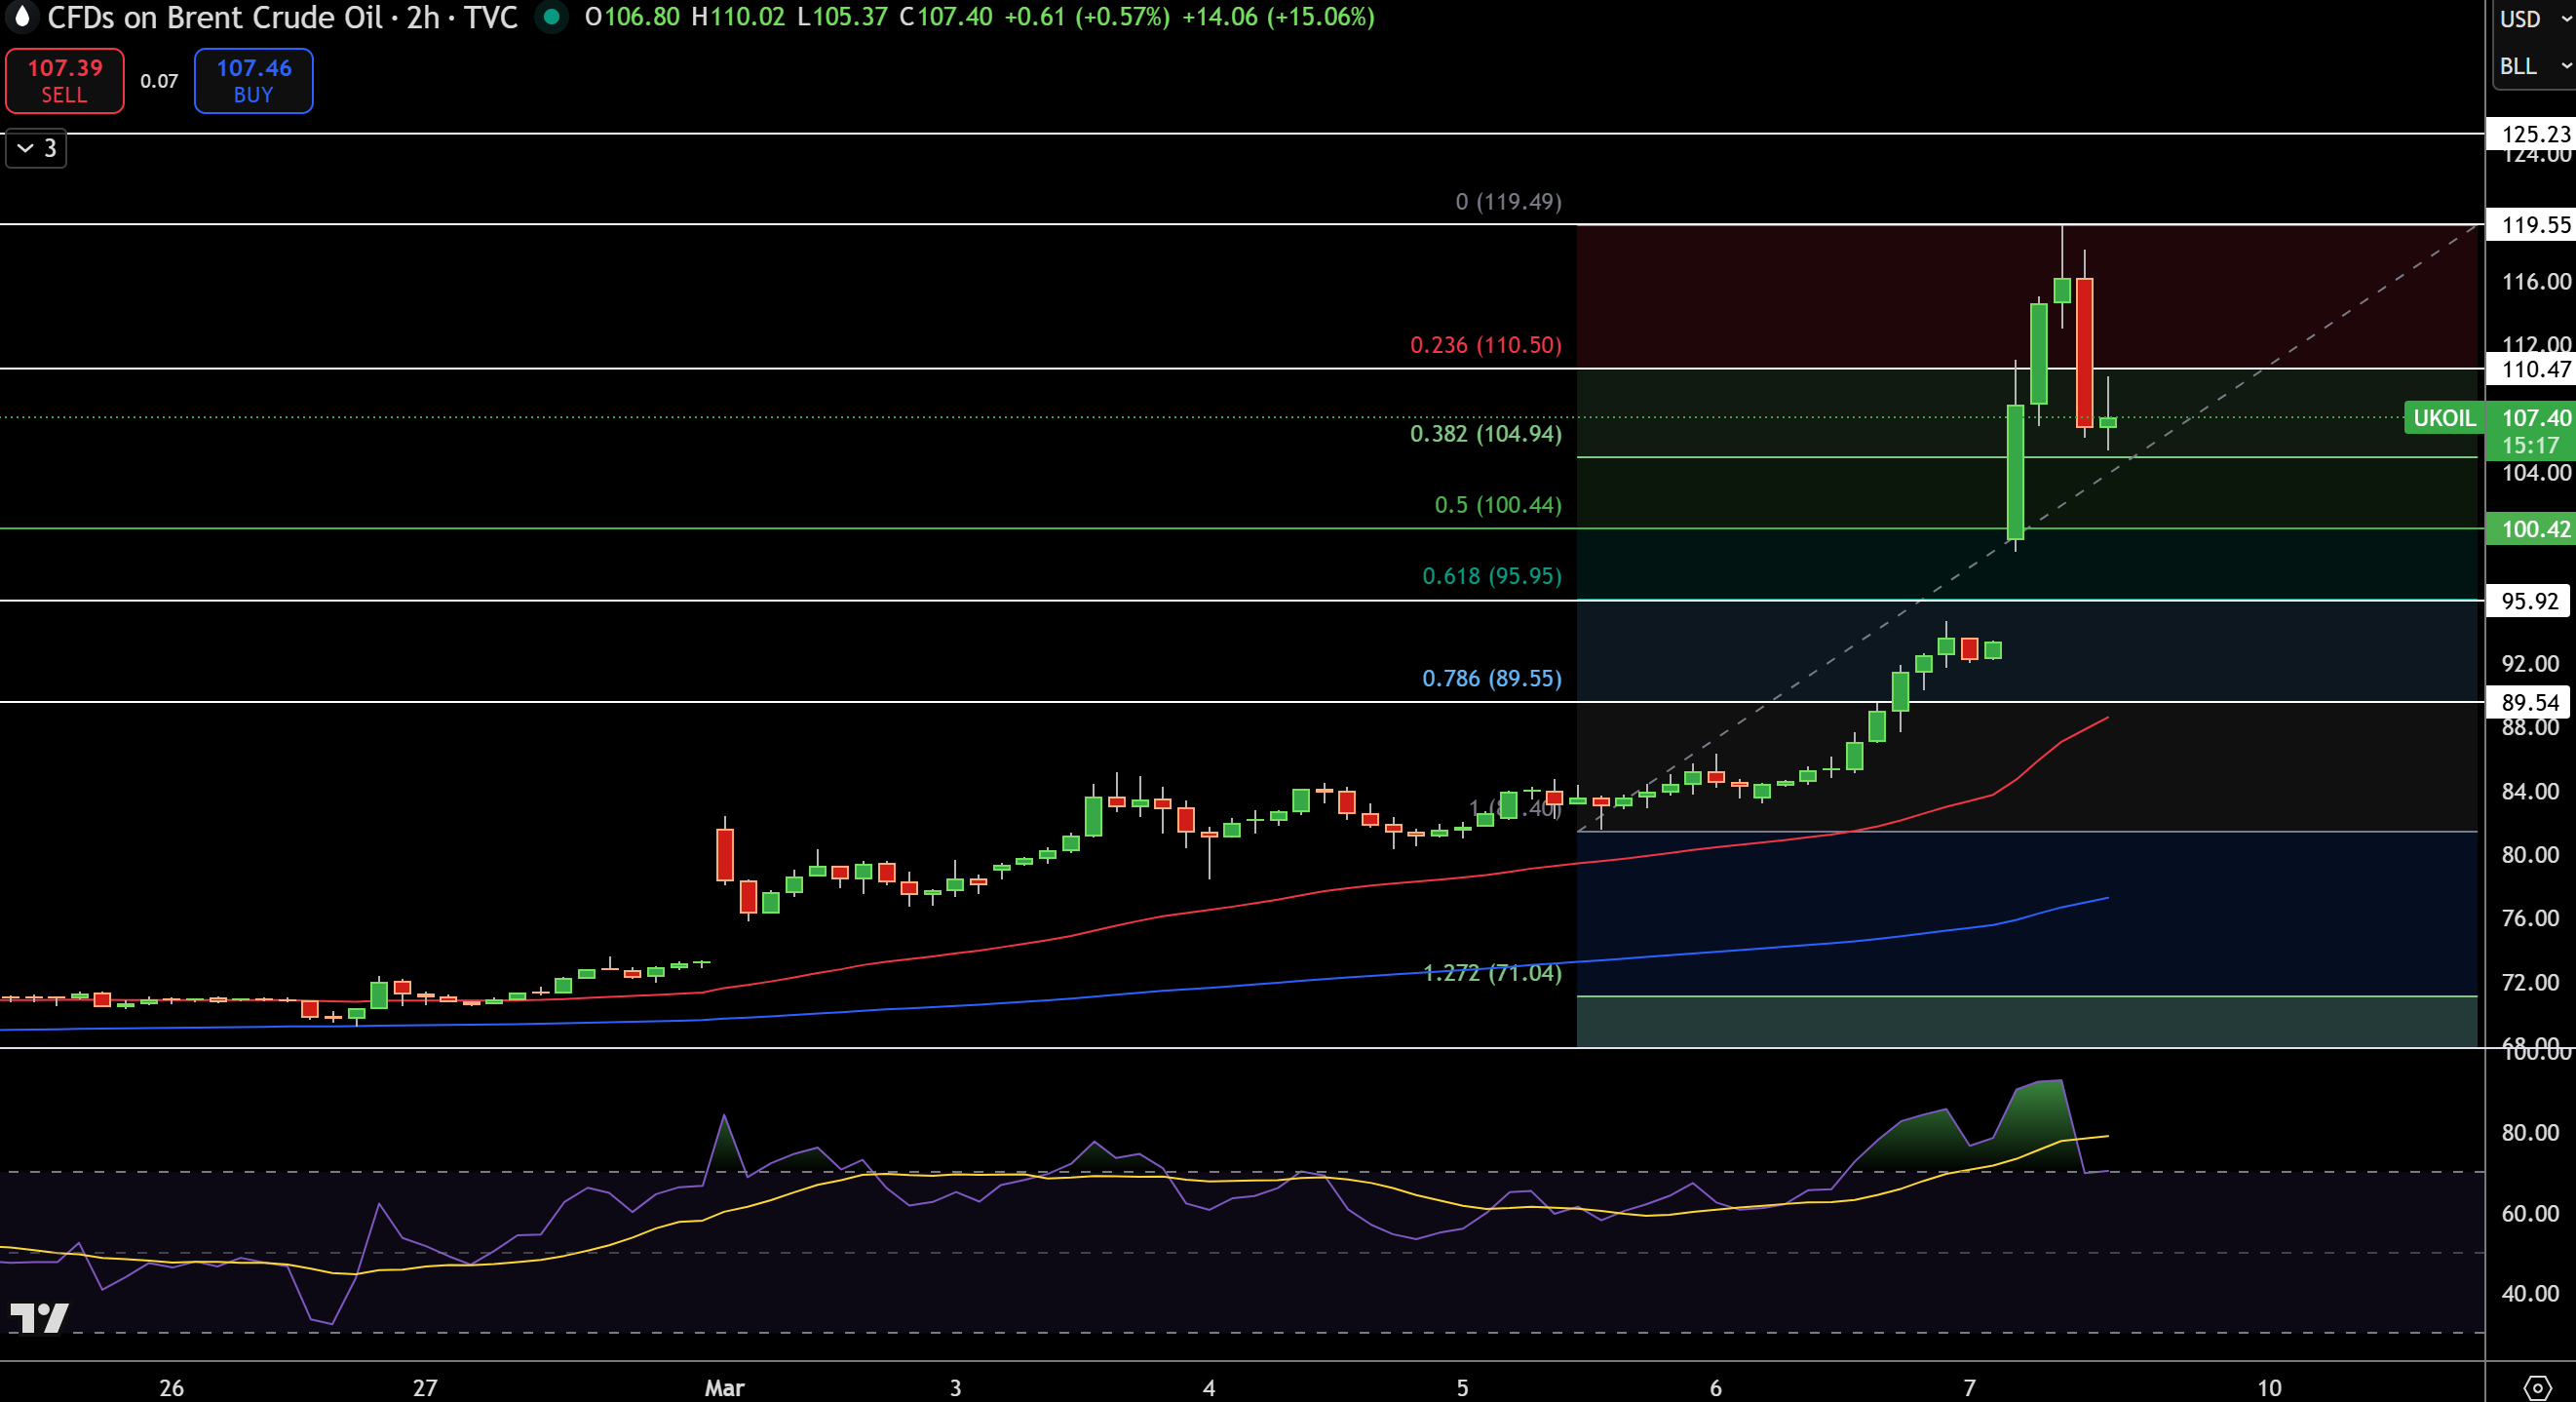Select Fibonacci level 0.382 (104.94) label
Viewport: 2576px width, 1402px height.
[x=1485, y=434]
